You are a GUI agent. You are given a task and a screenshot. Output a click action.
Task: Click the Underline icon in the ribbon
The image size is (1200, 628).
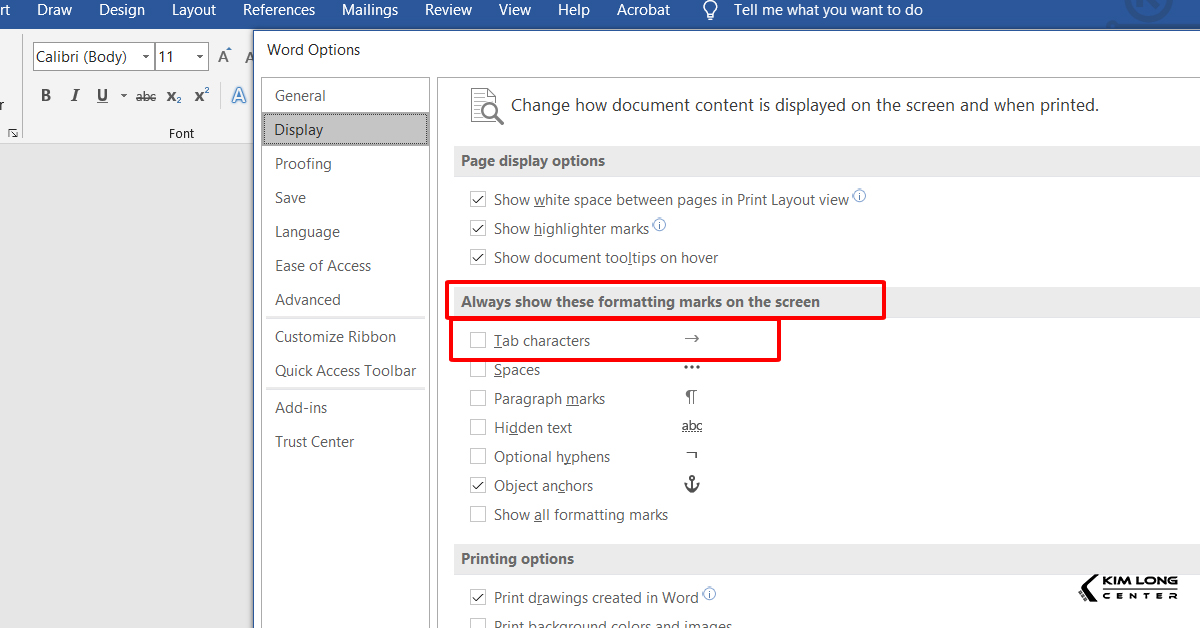point(101,96)
